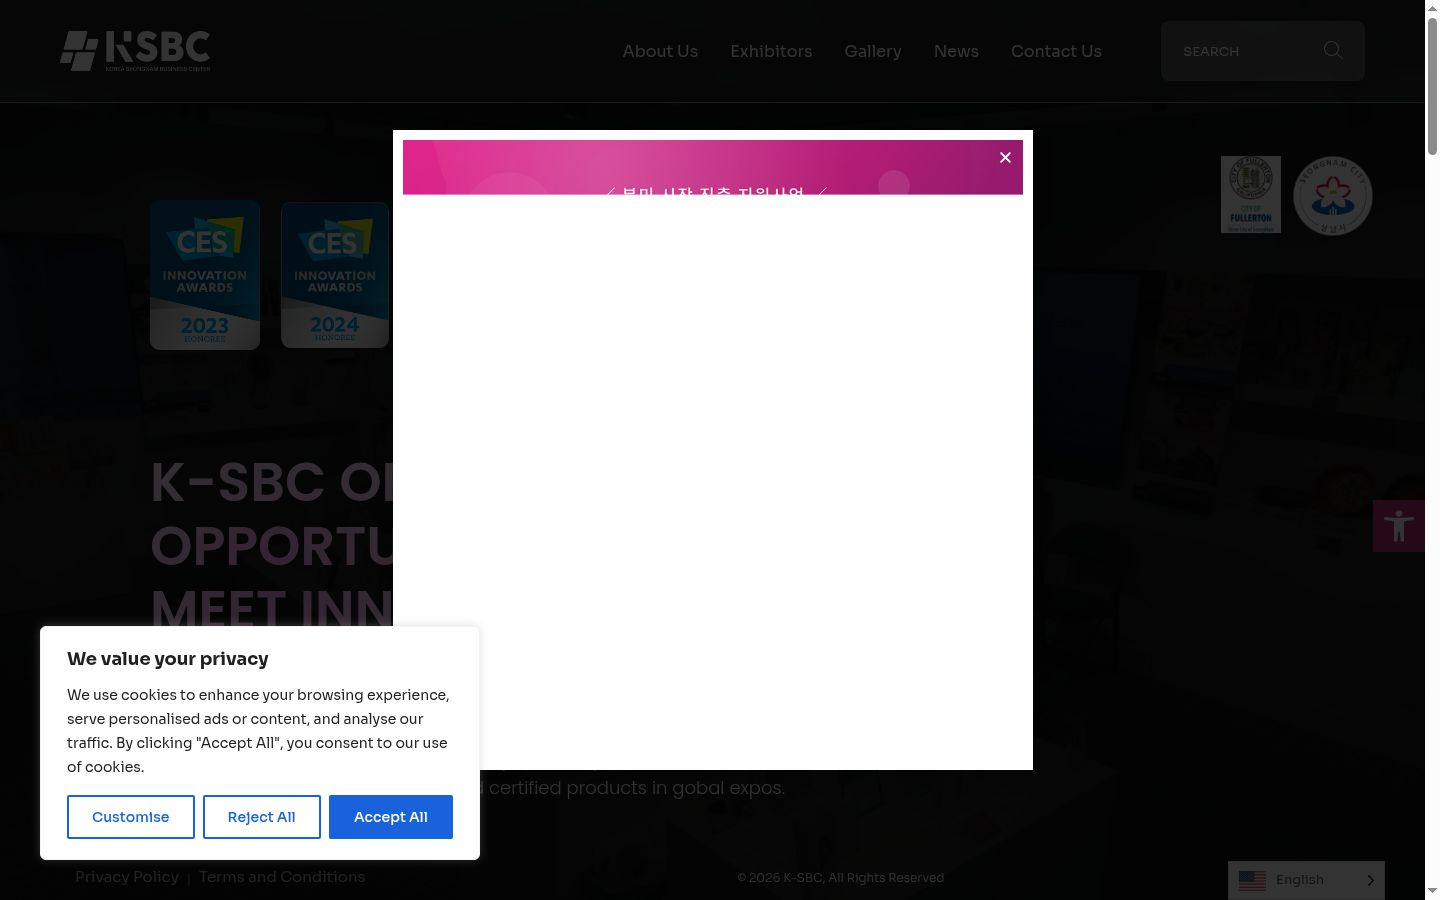Click the "© 2026 K-SBC, All Rights Reserved" text
The height and width of the screenshot is (900, 1440).
pyautogui.click(x=840, y=878)
